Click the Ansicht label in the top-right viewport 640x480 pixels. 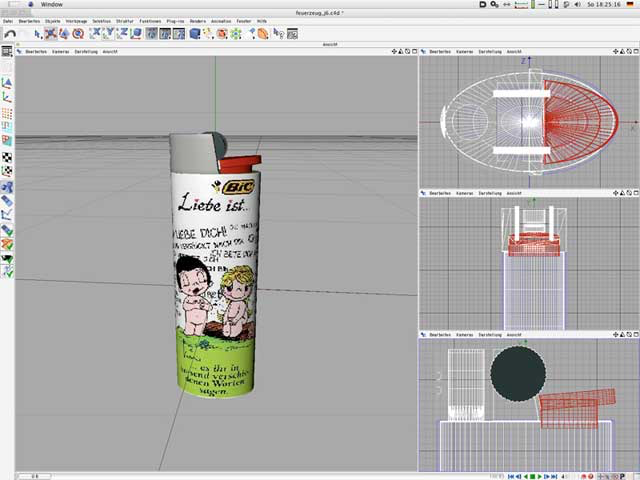(514, 51)
